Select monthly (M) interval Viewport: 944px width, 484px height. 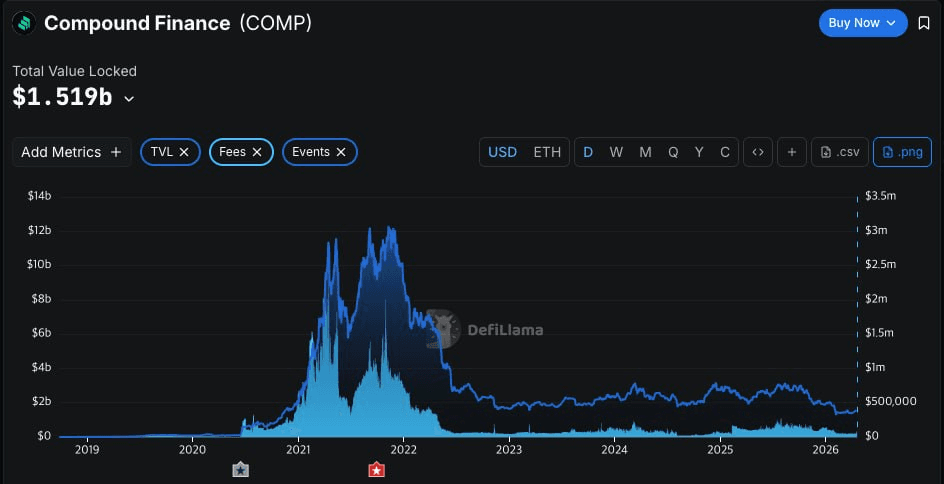pos(645,152)
